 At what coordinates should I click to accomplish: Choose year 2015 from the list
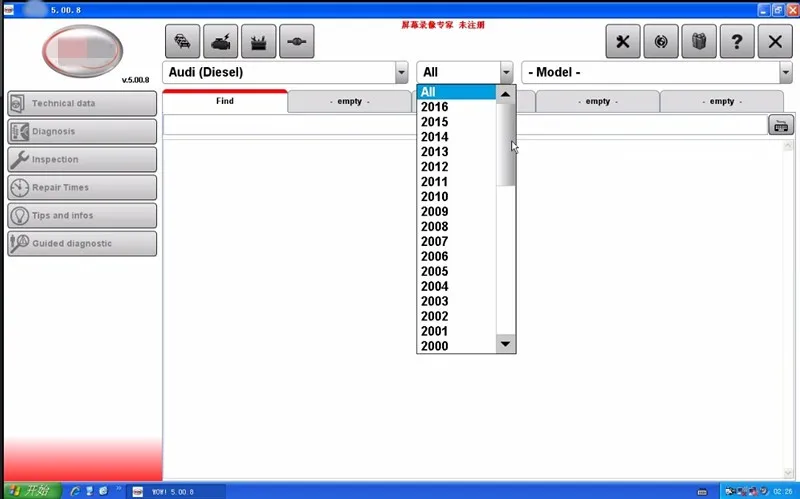457,122
